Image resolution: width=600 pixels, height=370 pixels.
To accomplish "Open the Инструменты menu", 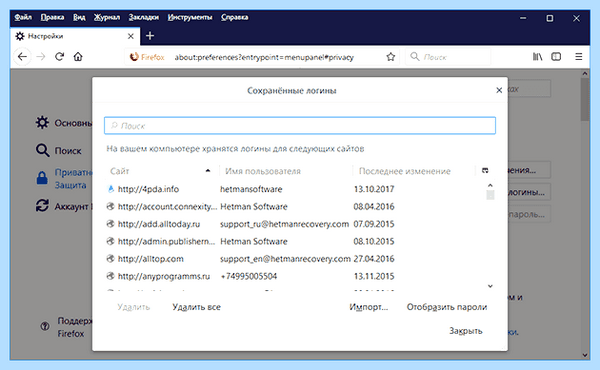I will pos(190,17).
